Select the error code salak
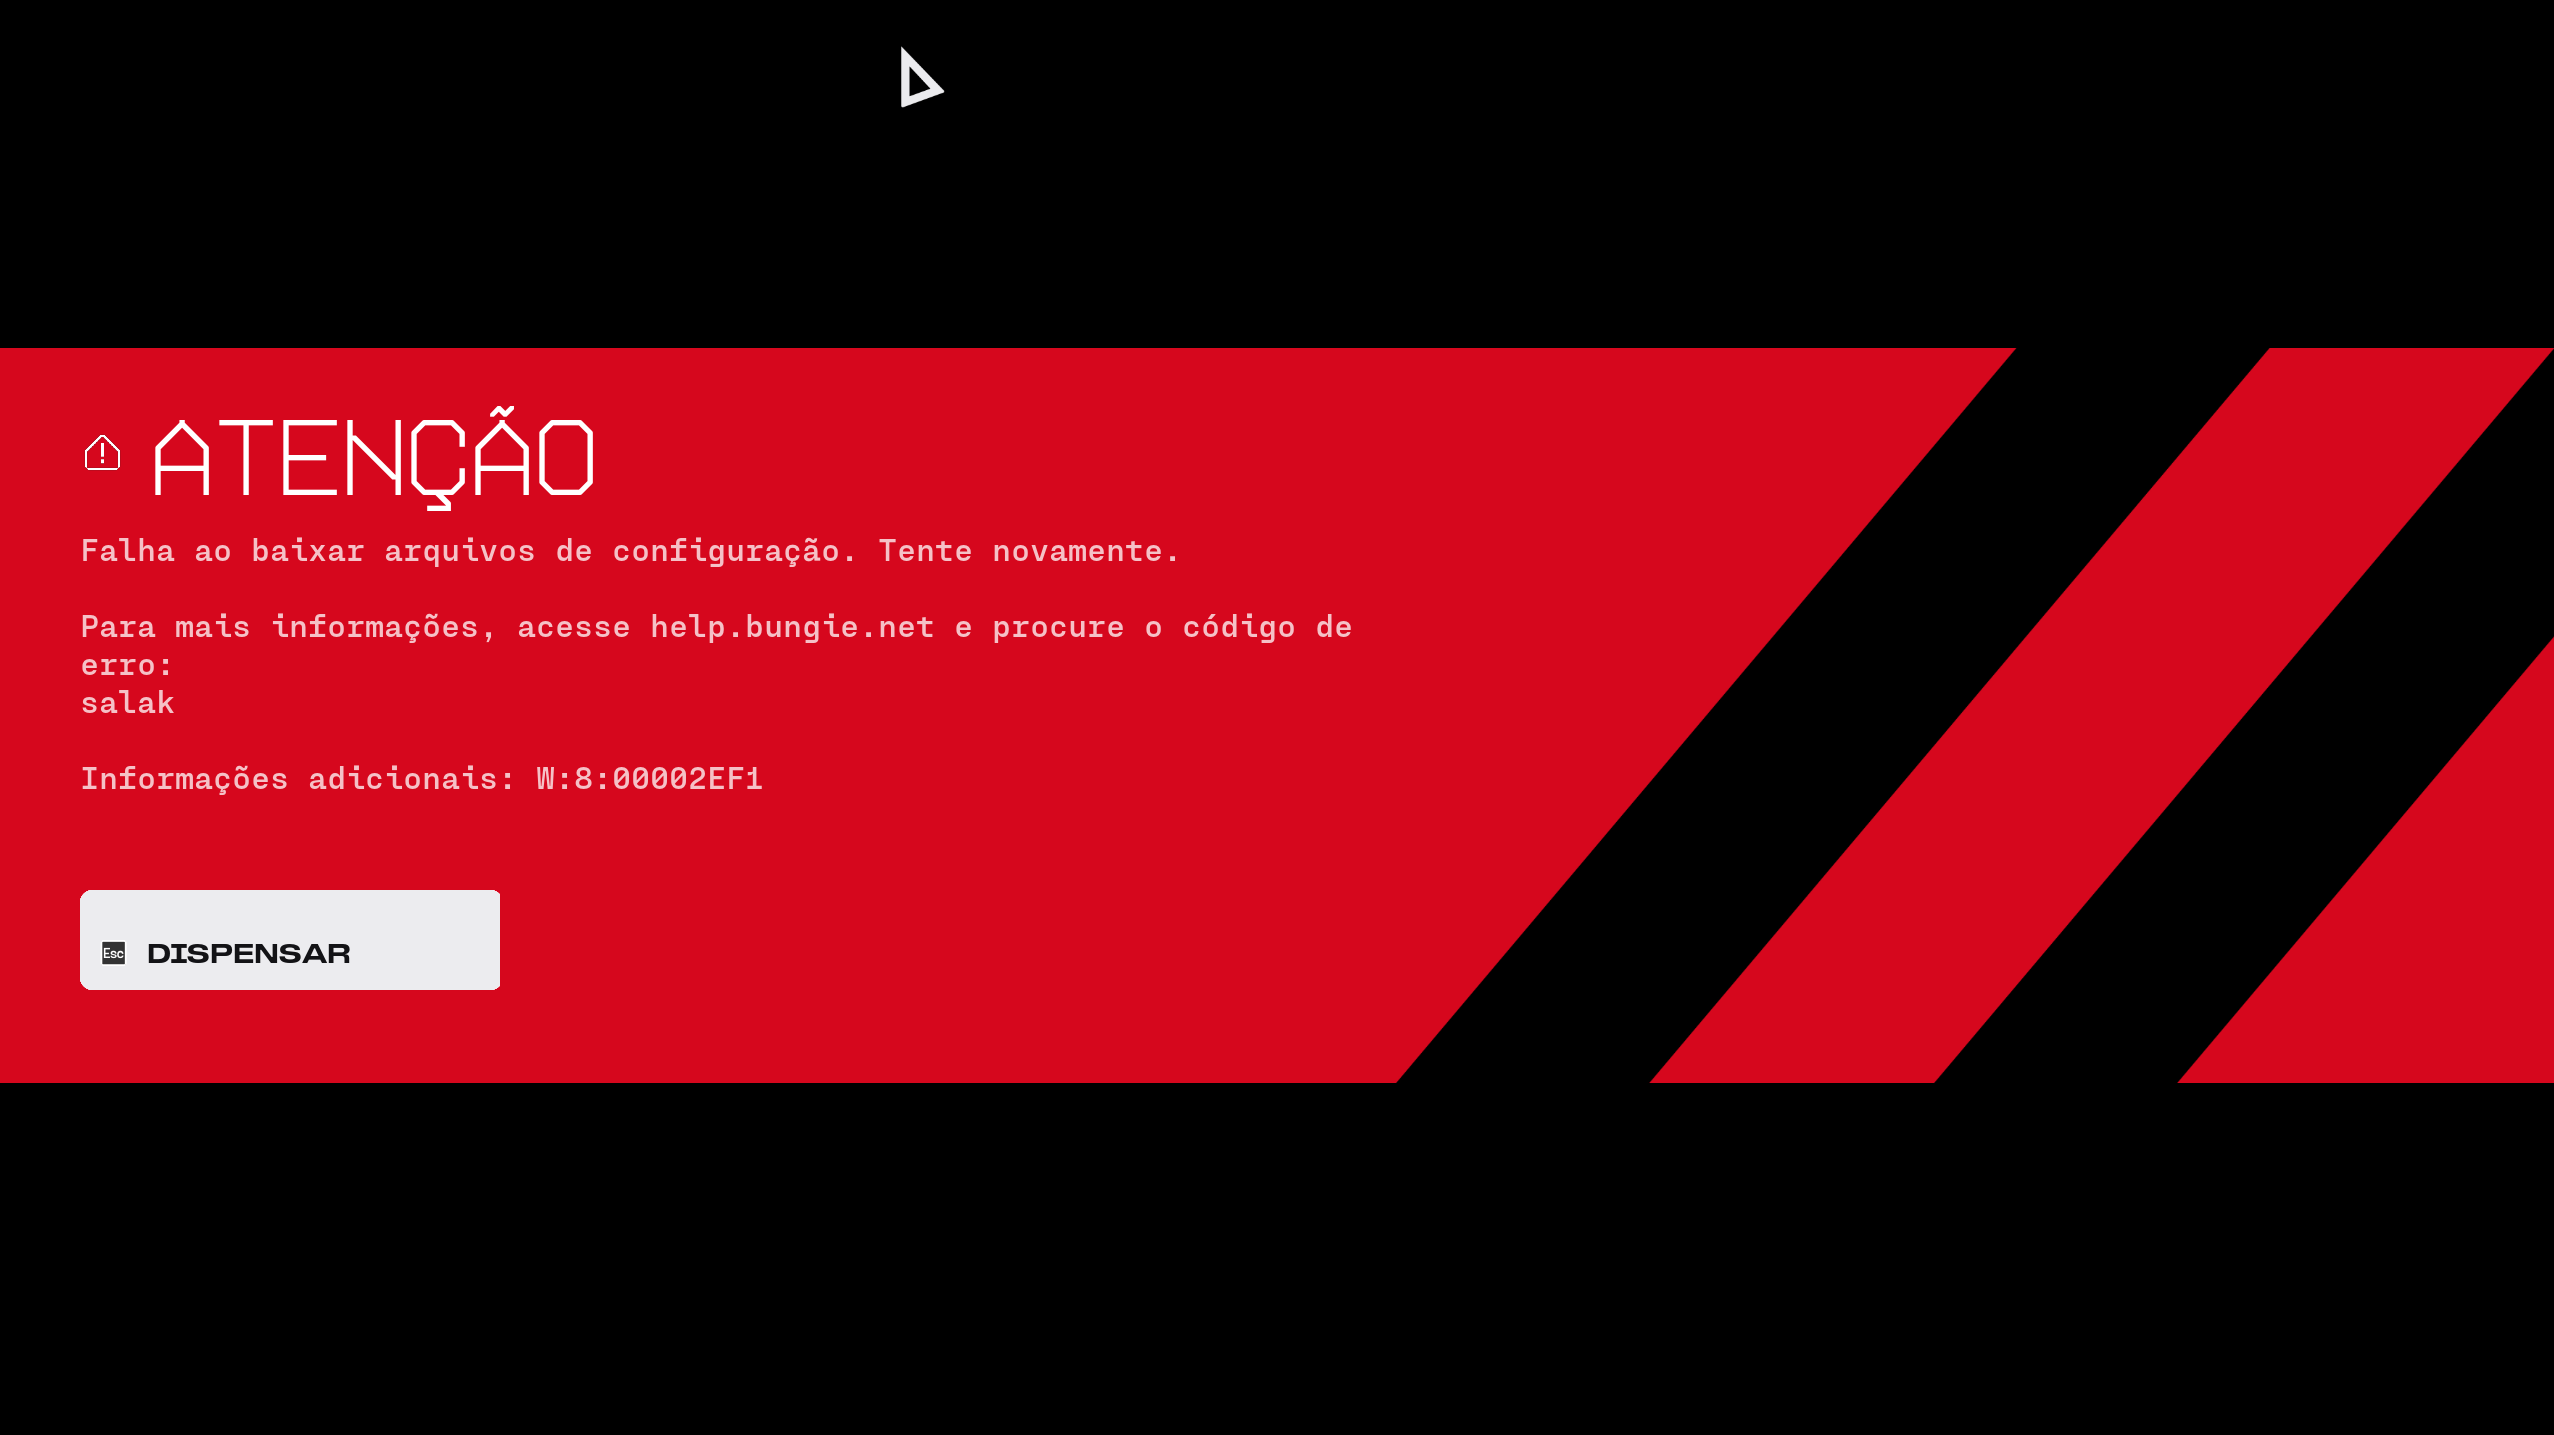Viewport: 2554px width, 1435px height. pos(128,703)
